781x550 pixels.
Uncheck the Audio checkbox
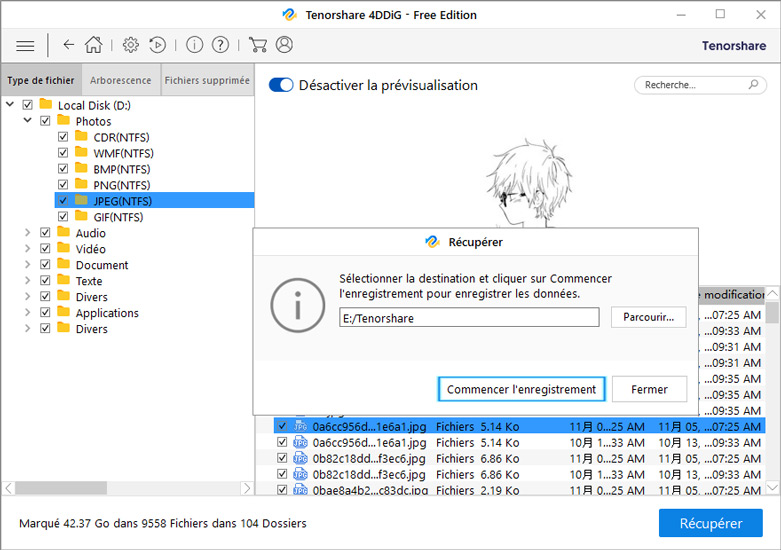coord(45,233)
